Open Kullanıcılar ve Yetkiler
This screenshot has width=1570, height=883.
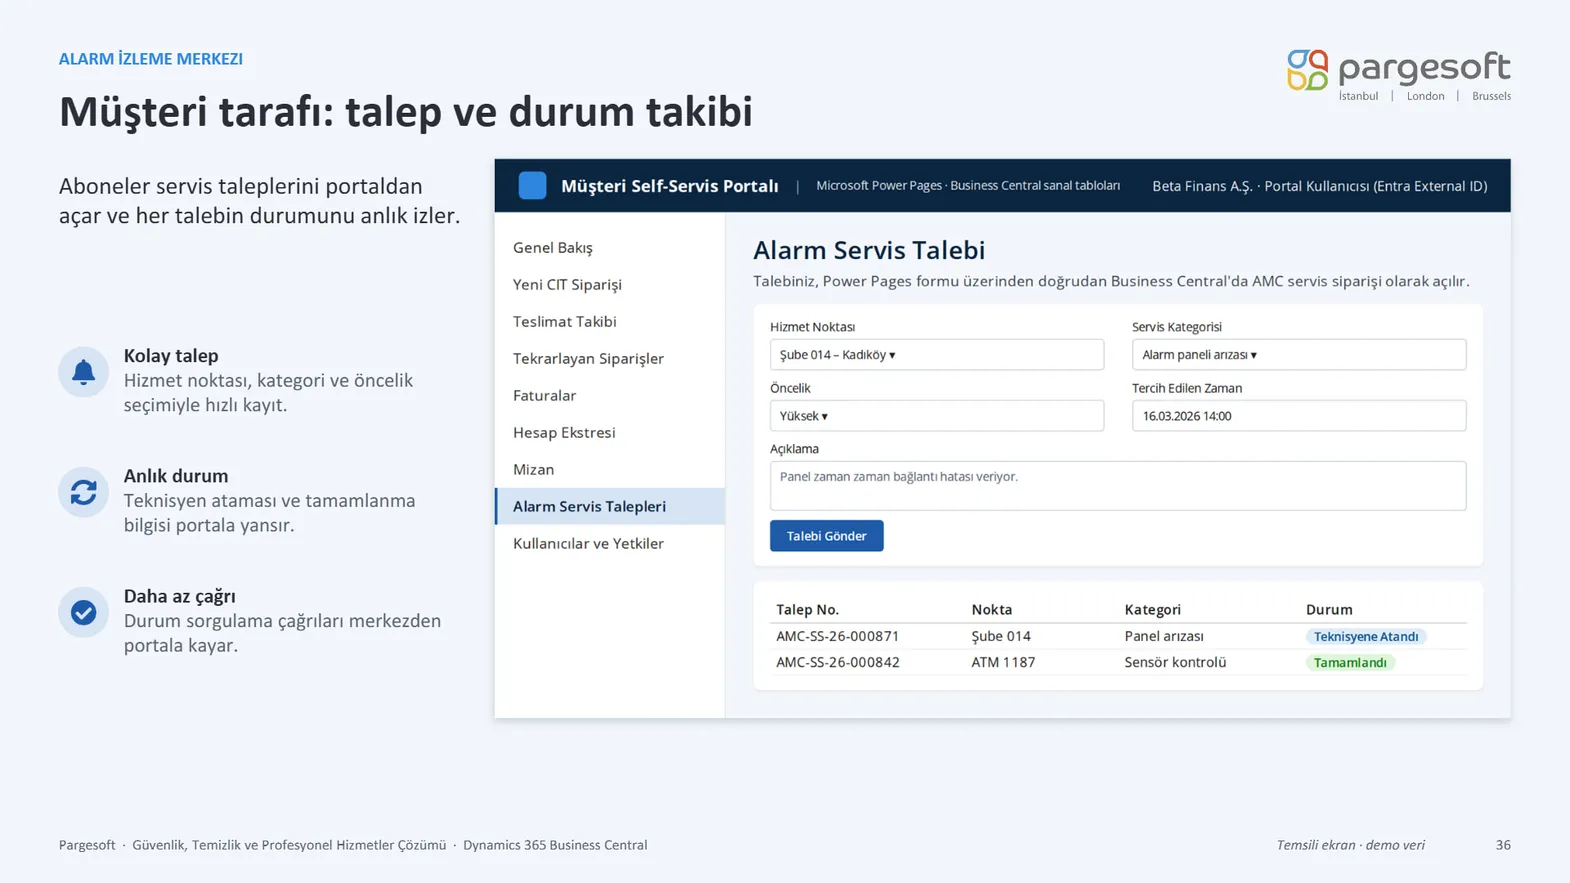pos(610,543)
